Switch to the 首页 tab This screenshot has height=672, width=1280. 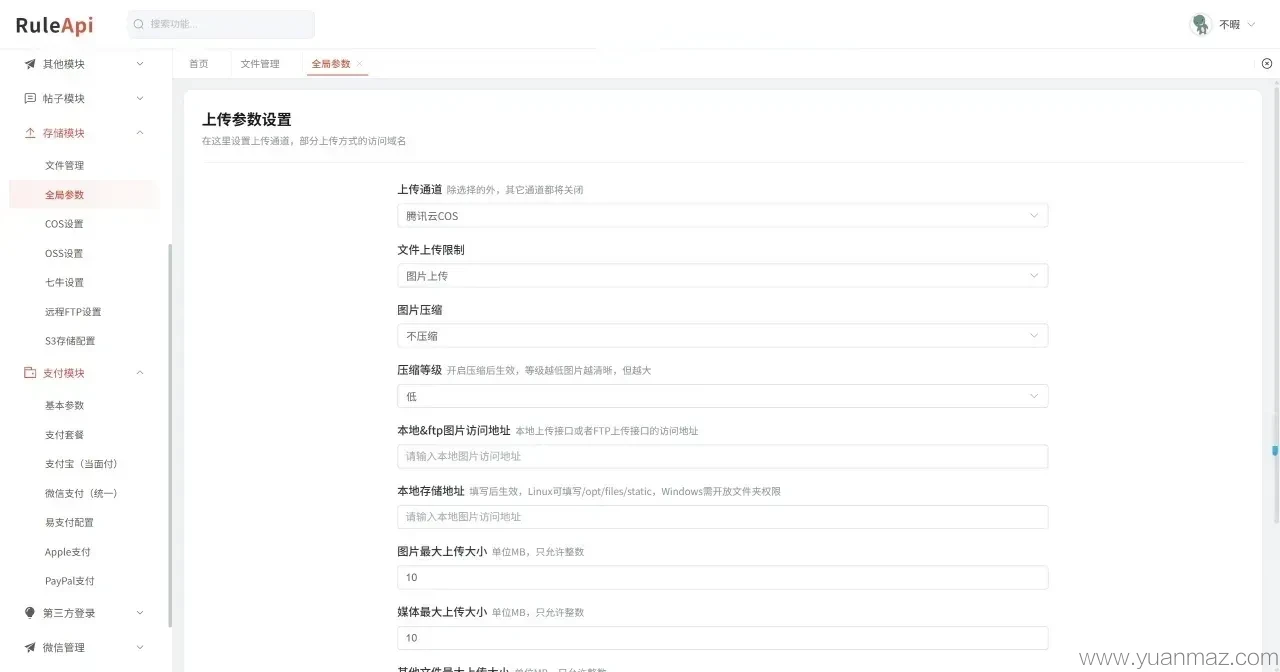[199, 64]
